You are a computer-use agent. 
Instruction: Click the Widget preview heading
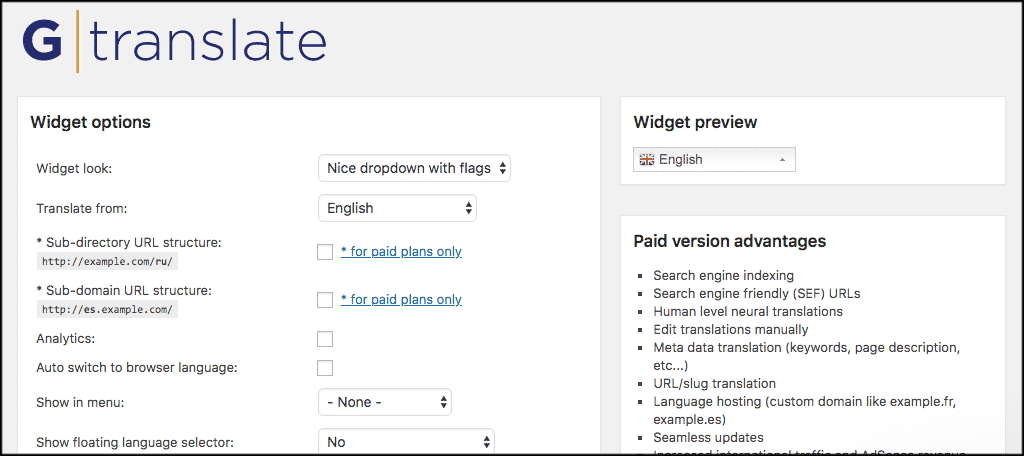[x=695, y=122]
